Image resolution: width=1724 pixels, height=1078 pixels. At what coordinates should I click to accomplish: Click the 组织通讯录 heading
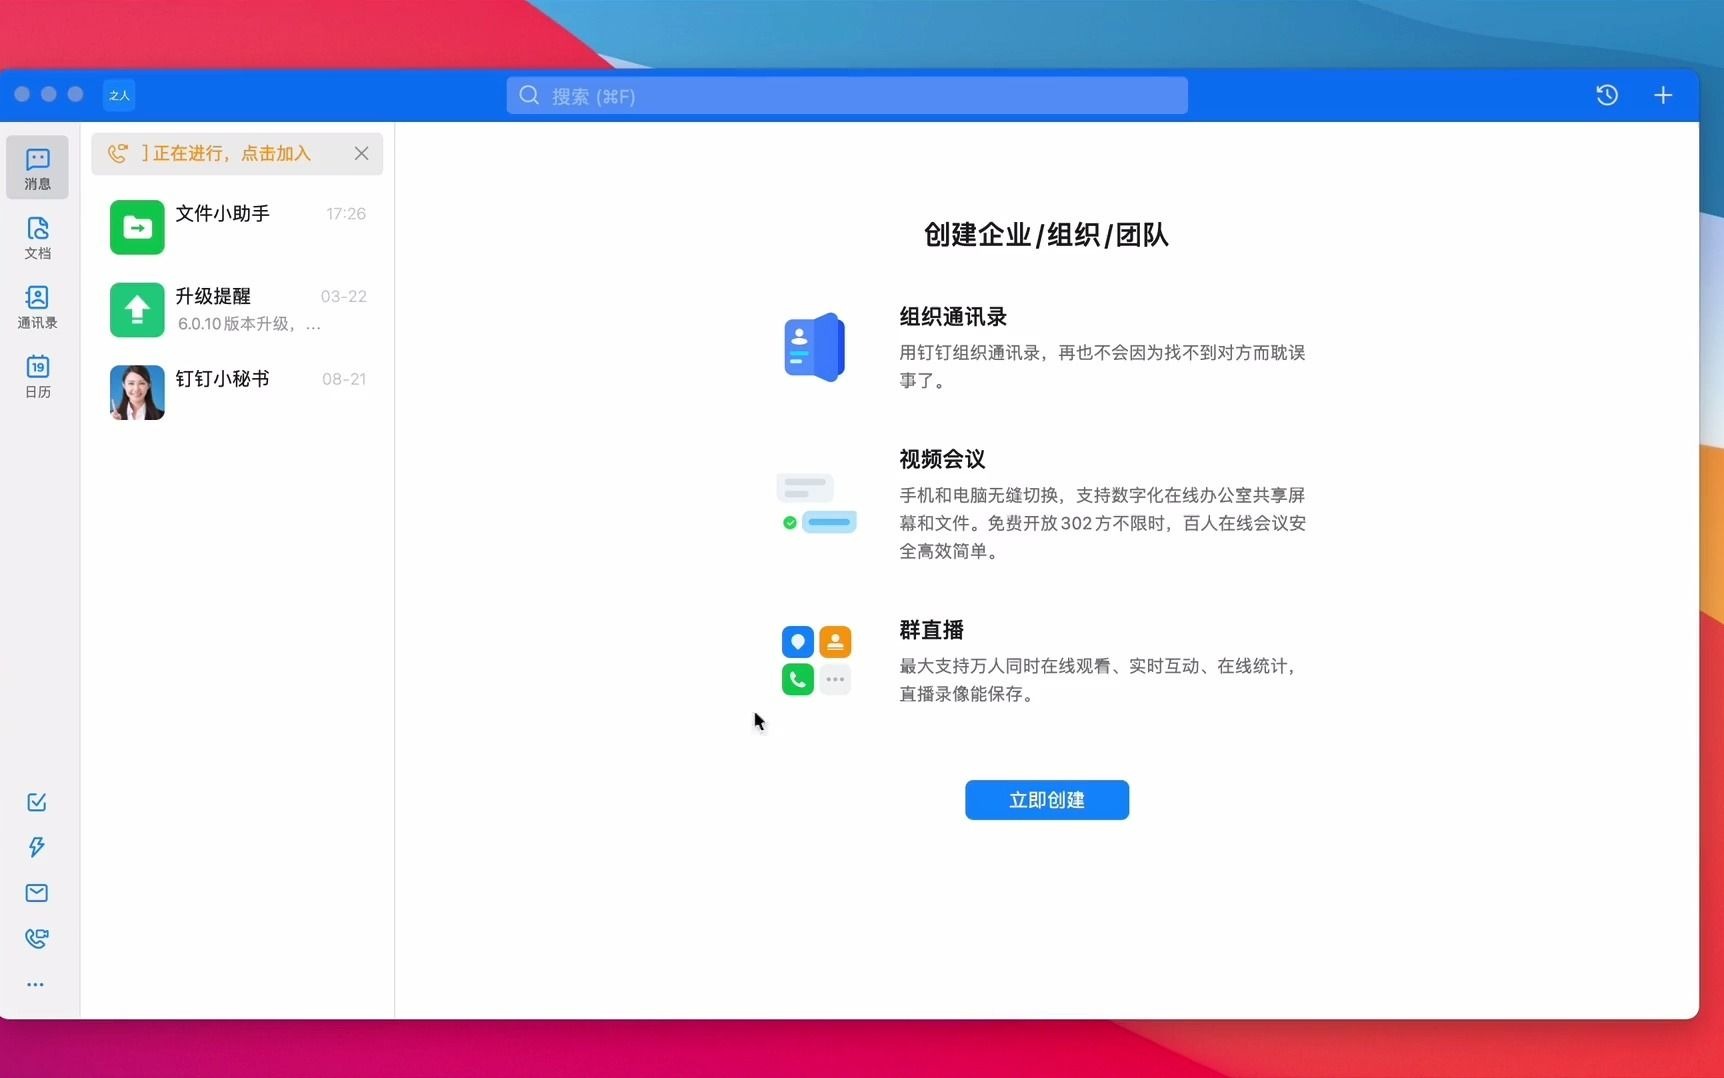[x=953, y=317]
